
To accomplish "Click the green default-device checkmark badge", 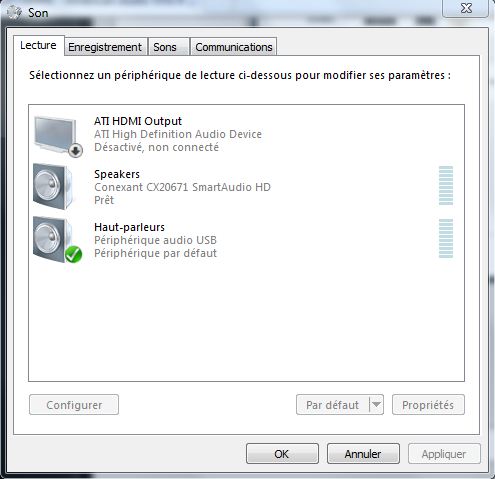I will point(73,254).
